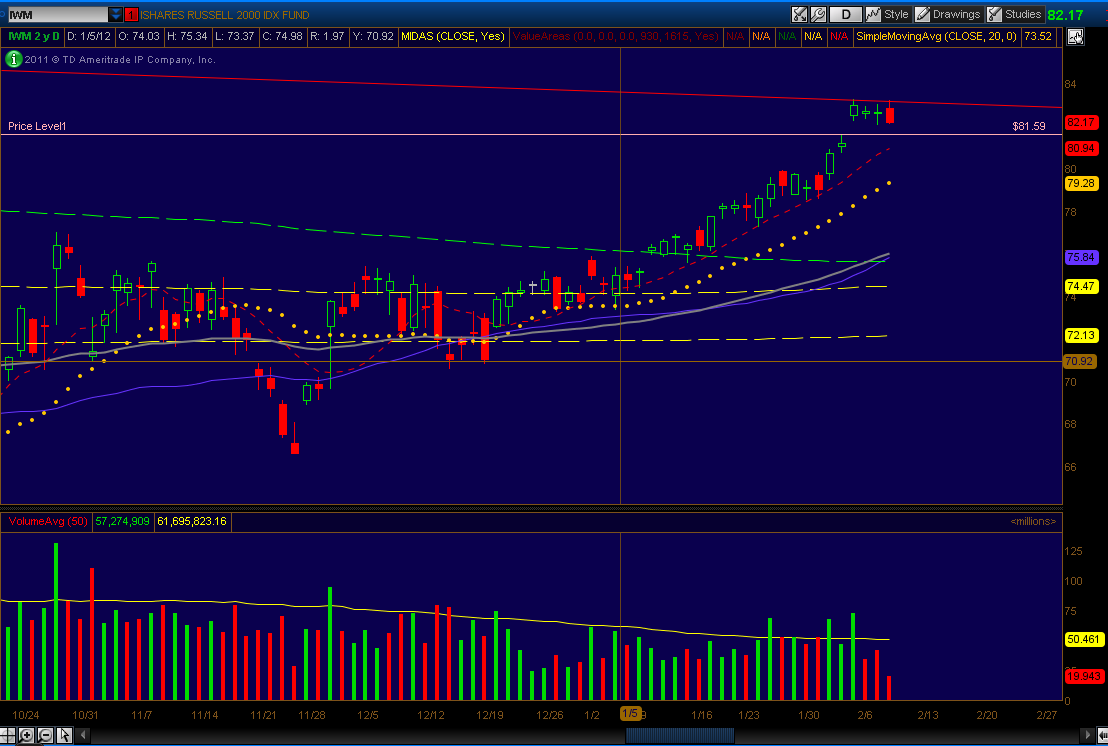Open the Style menu

tap(888, 14)
